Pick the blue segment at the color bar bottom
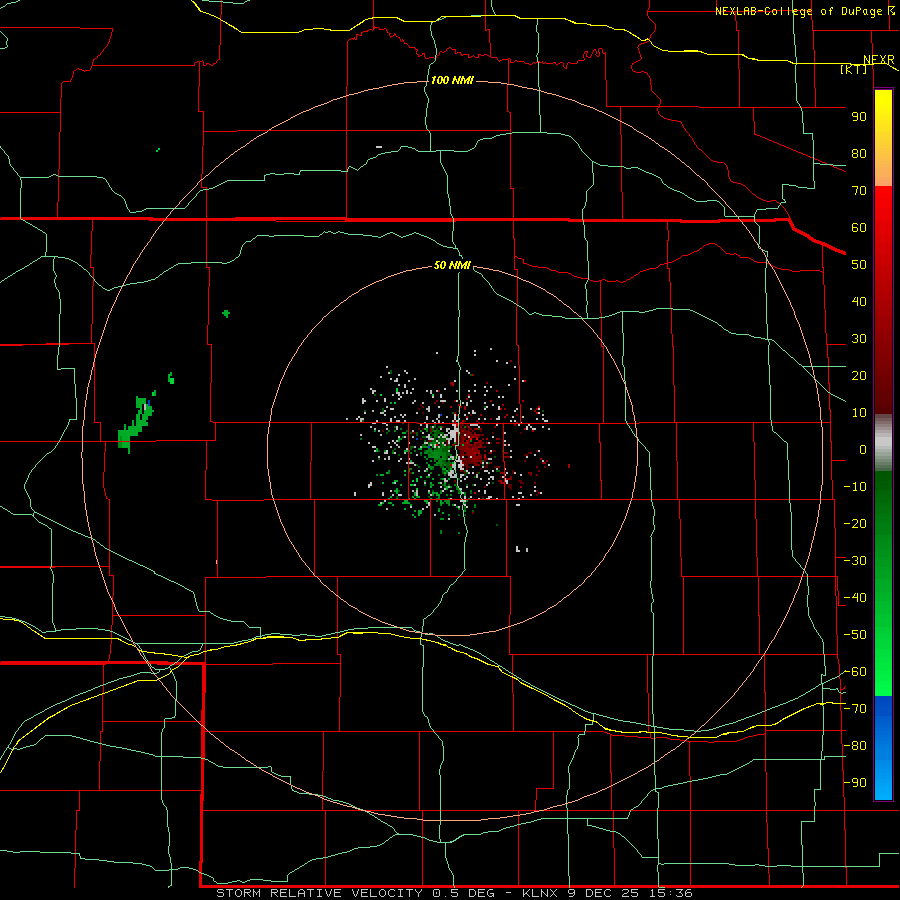 click(883, 748)
